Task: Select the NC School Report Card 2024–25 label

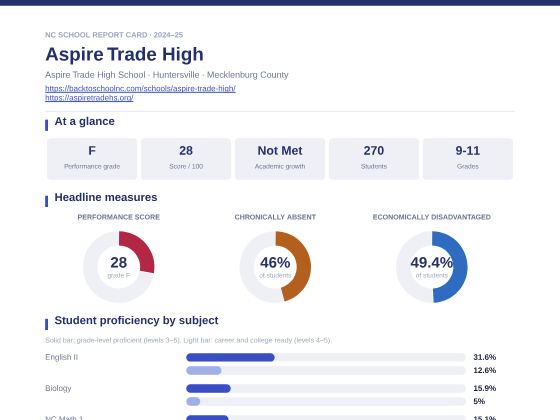Action: click(114, 35)
